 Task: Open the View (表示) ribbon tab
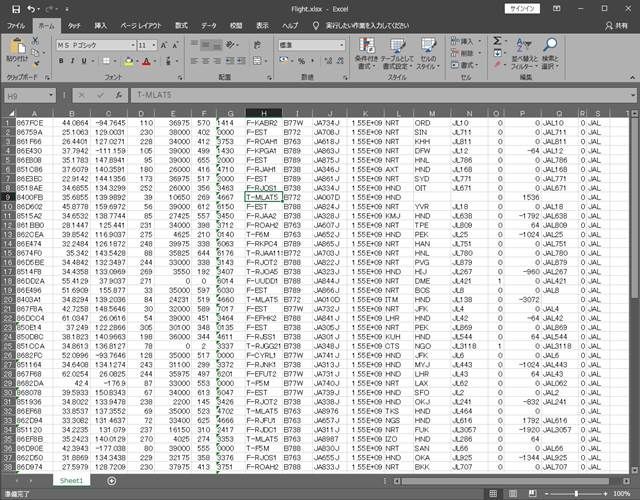pyautogui.click(x=262, y=26)
